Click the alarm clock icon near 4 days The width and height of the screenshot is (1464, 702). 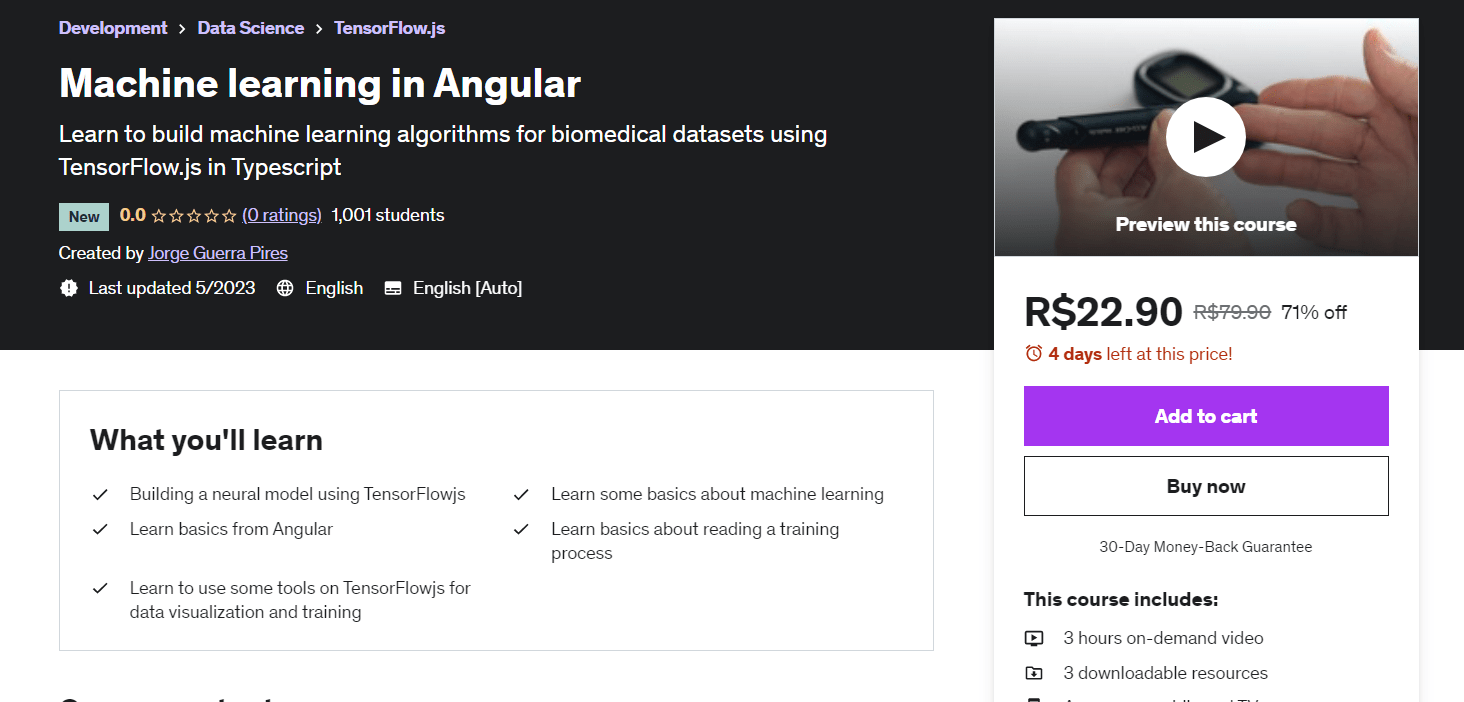(x=1033, y=353)
